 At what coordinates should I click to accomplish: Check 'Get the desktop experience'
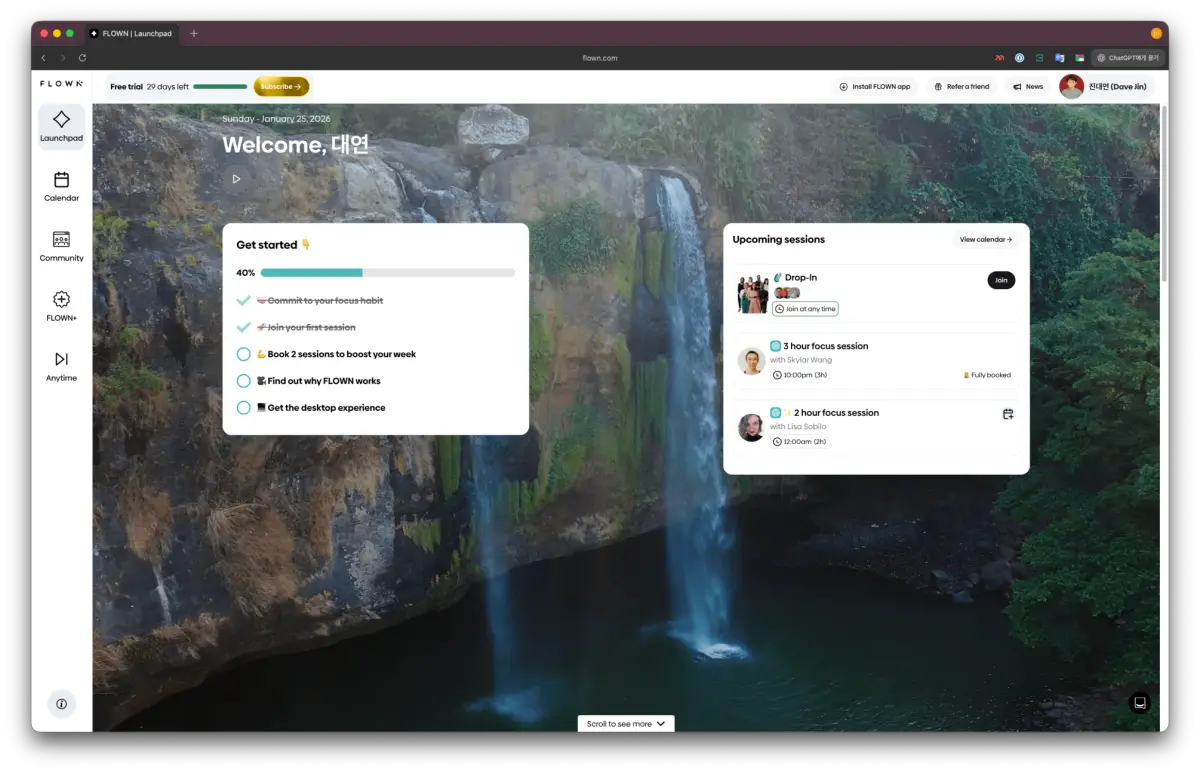point(244,408)
